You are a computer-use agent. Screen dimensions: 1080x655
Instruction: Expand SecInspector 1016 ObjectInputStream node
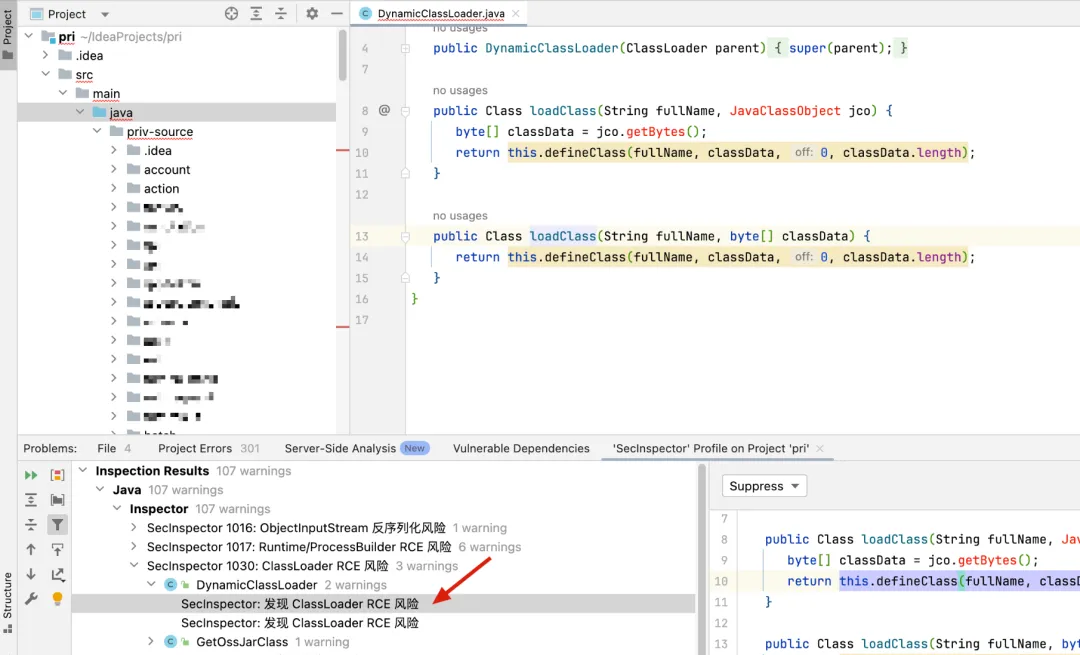click(x=134, y=528)
